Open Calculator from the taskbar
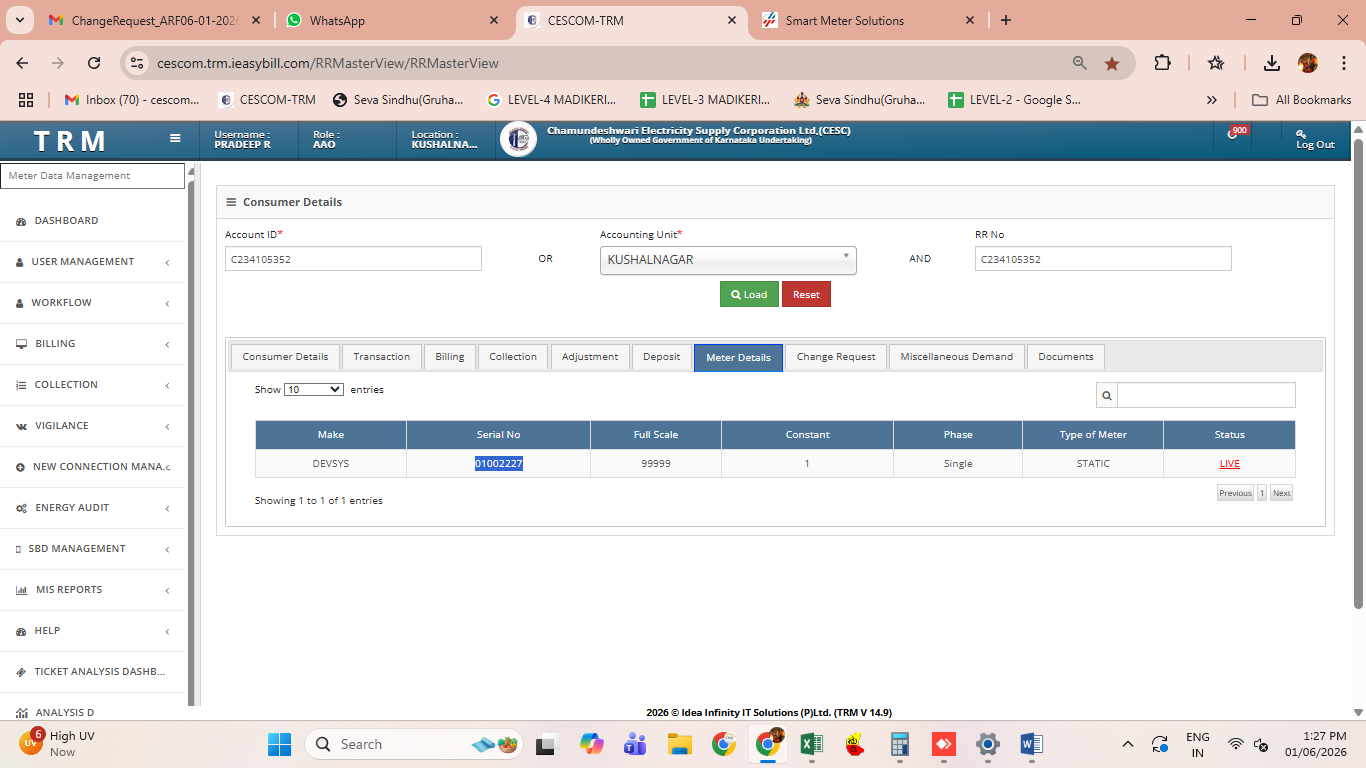The image size is (1366, 768). [899, 744]
